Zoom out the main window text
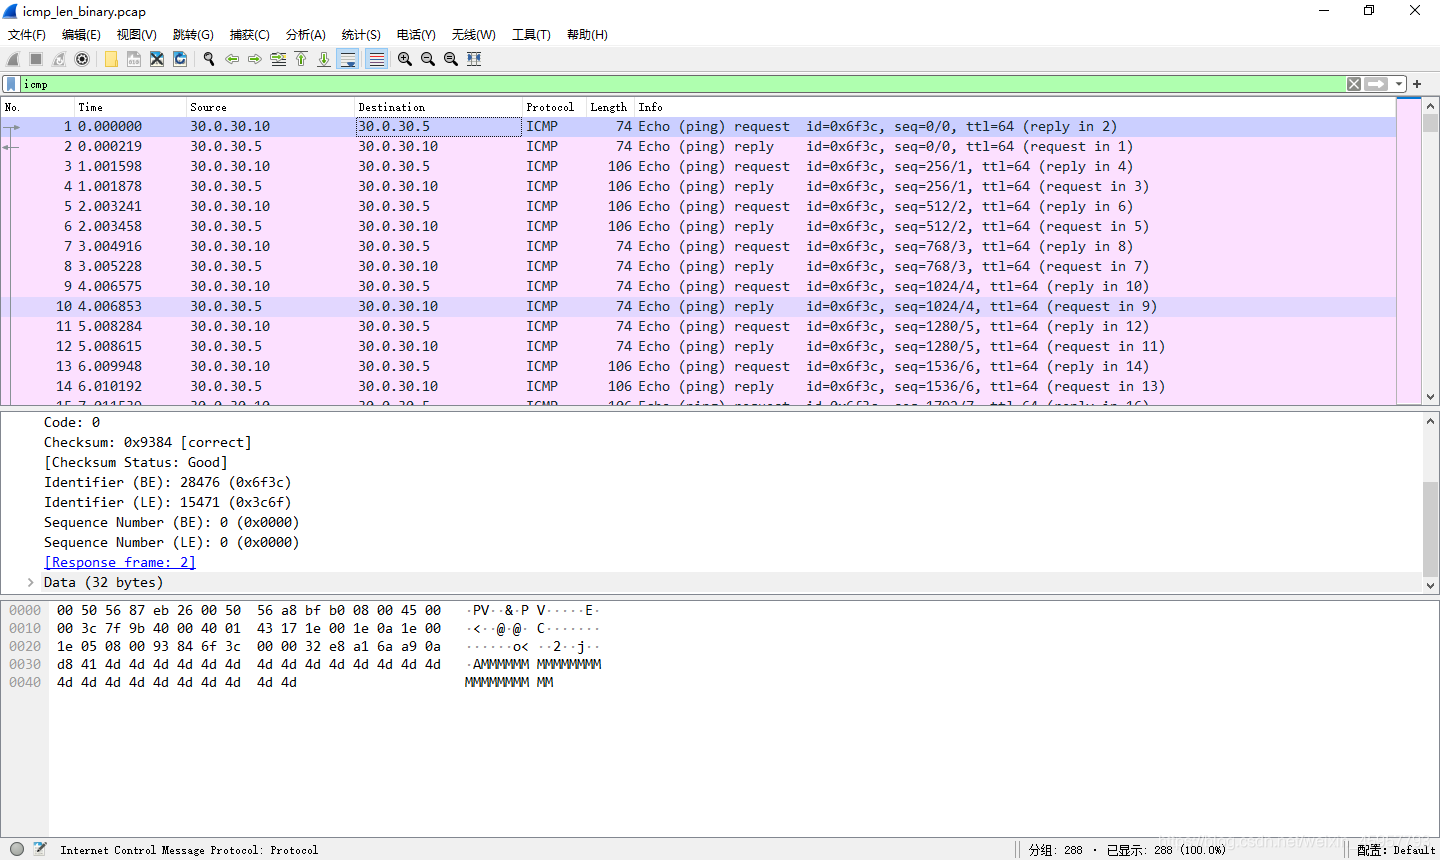The width and height of the screenshot is (1440, 860). tap(428, 59)
